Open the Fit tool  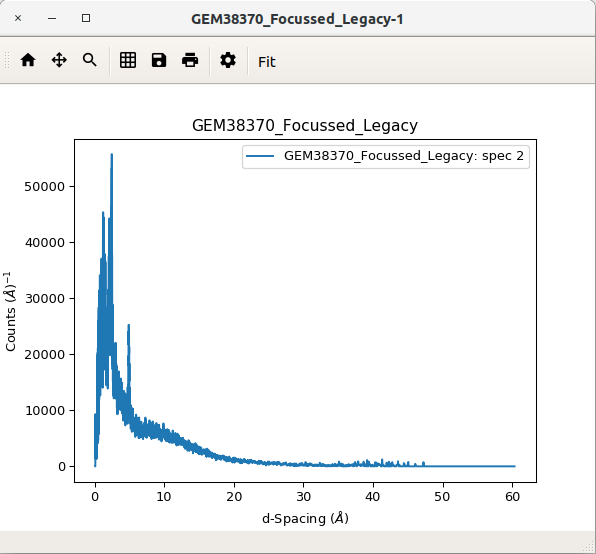[266, 62]
